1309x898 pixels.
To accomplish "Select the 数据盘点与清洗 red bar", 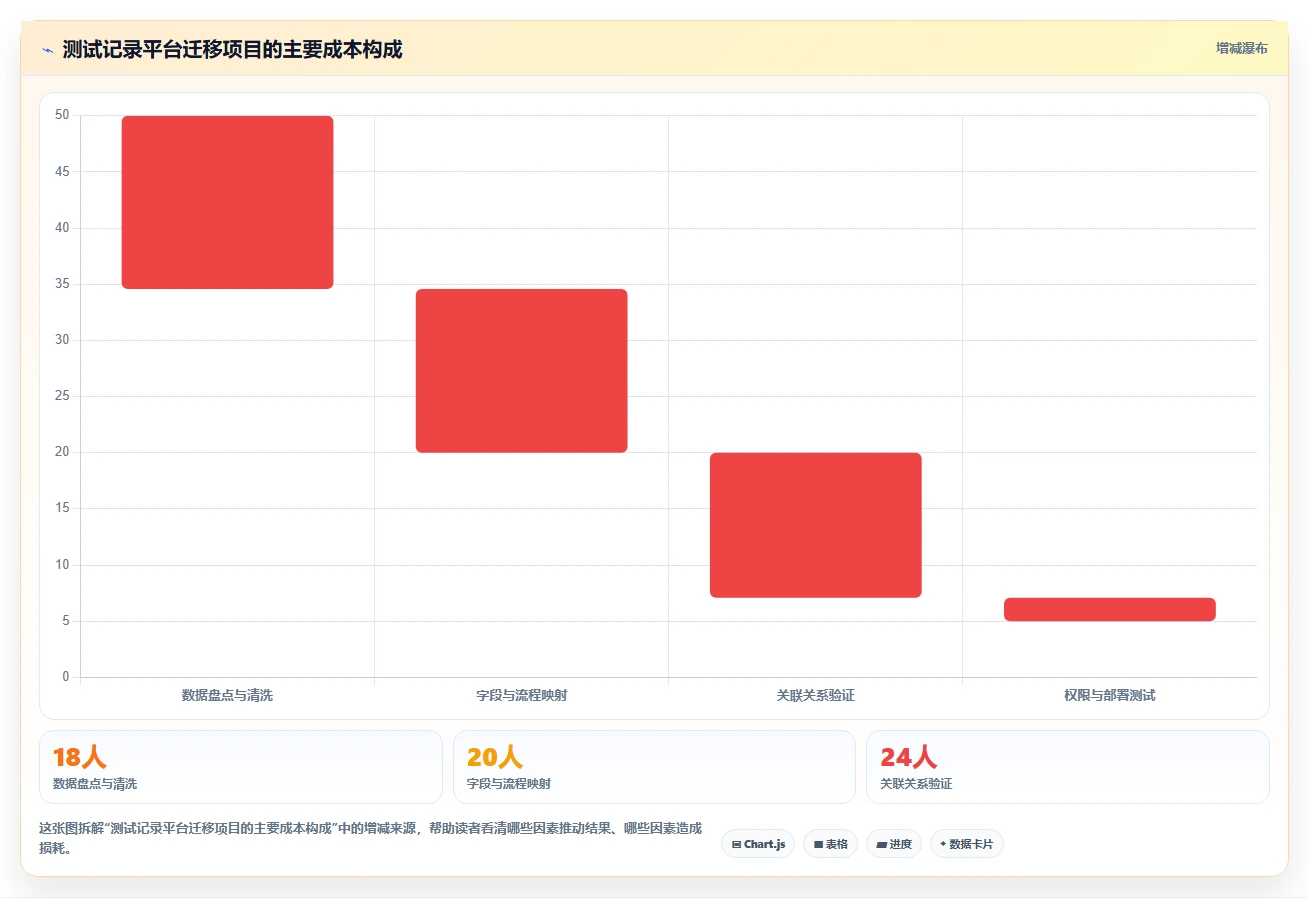I will pos(227,202).
